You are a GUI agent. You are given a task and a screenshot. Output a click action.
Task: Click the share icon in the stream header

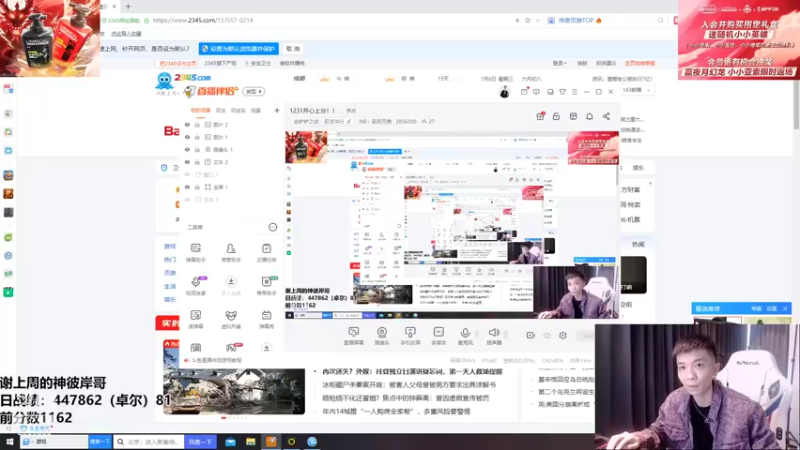coord(607,116)
